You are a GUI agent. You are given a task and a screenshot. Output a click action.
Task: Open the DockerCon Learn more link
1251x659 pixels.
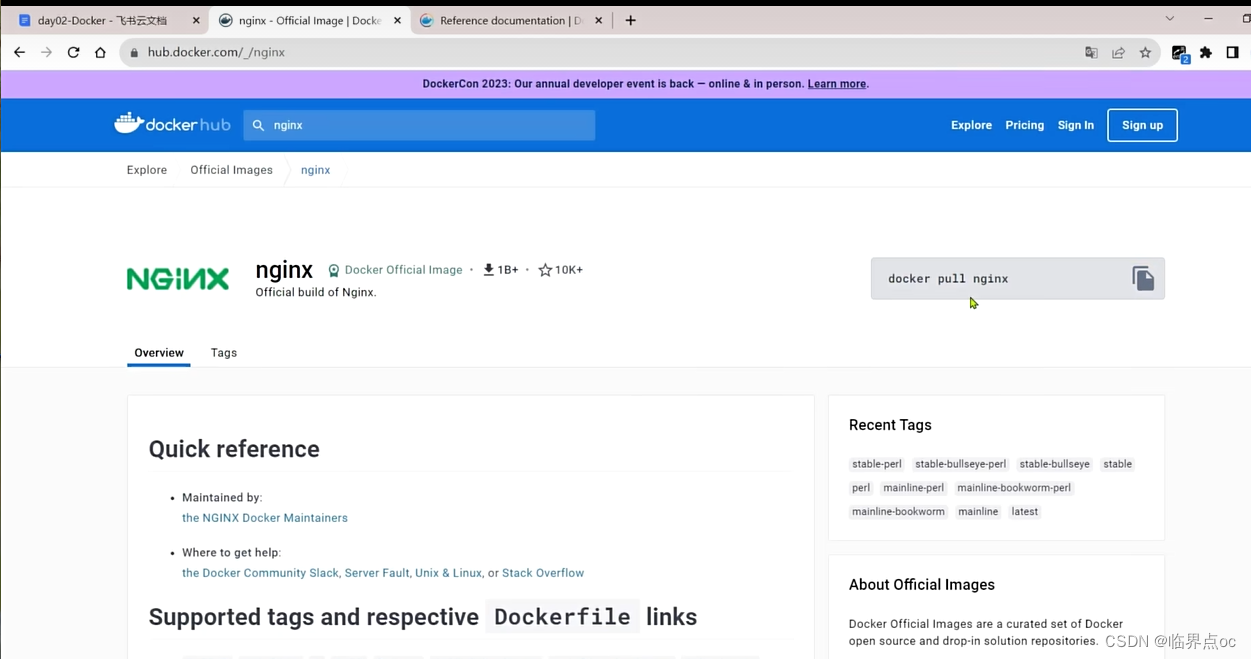click(836, 84)
